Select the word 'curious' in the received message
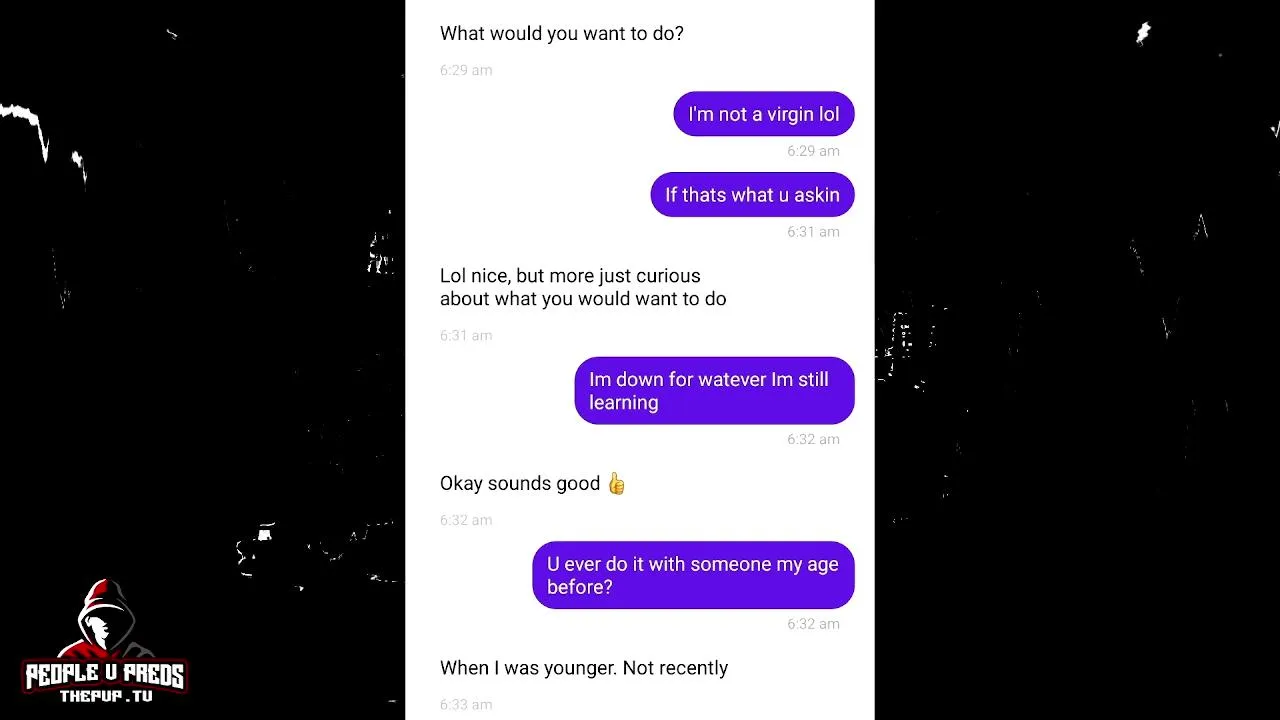 coord(668,276)
